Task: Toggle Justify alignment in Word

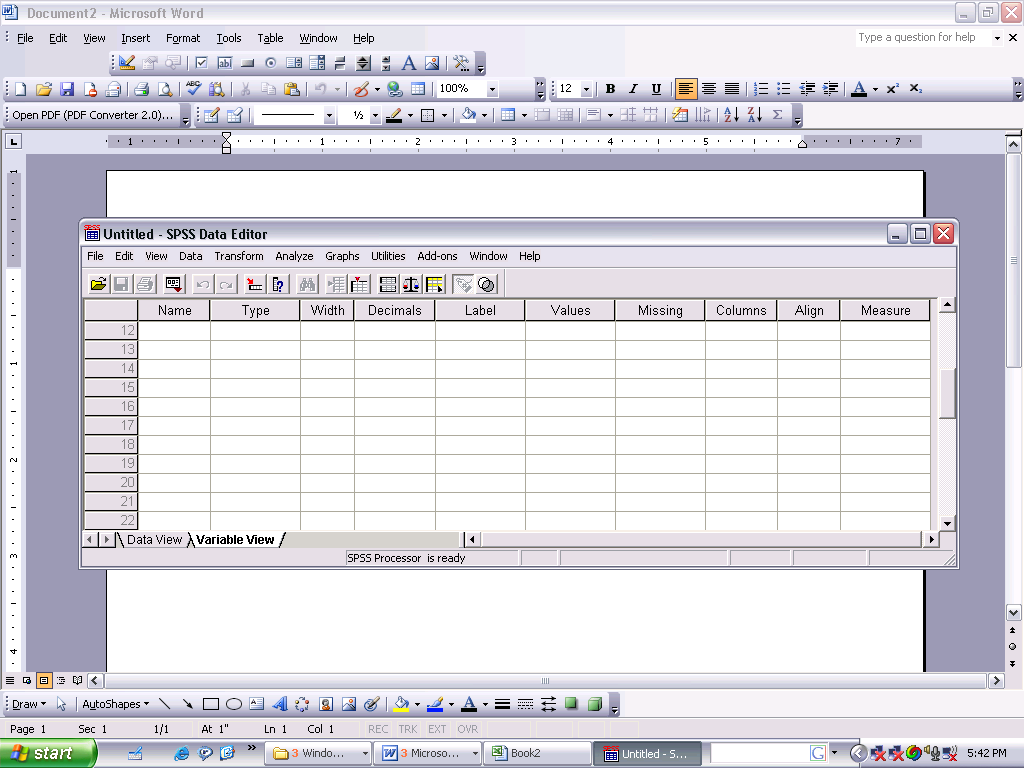Action: click(x=732, y=89)
